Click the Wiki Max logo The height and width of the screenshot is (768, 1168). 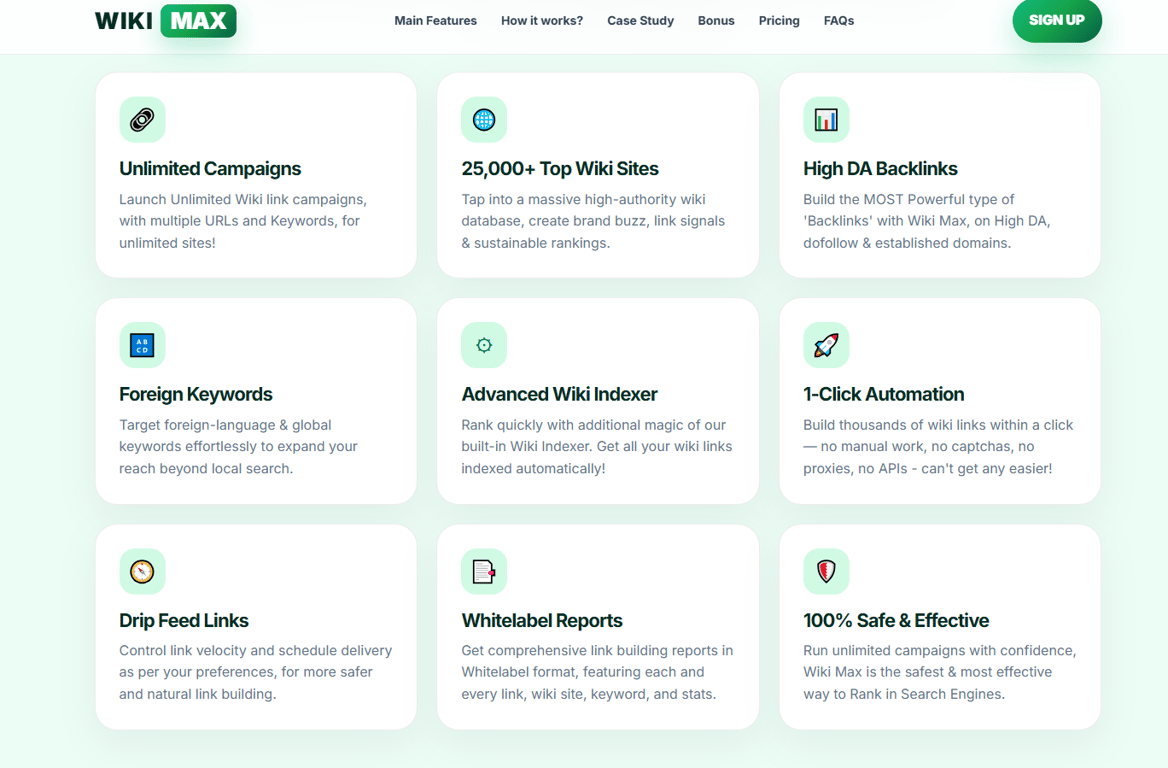pos(165,21)
